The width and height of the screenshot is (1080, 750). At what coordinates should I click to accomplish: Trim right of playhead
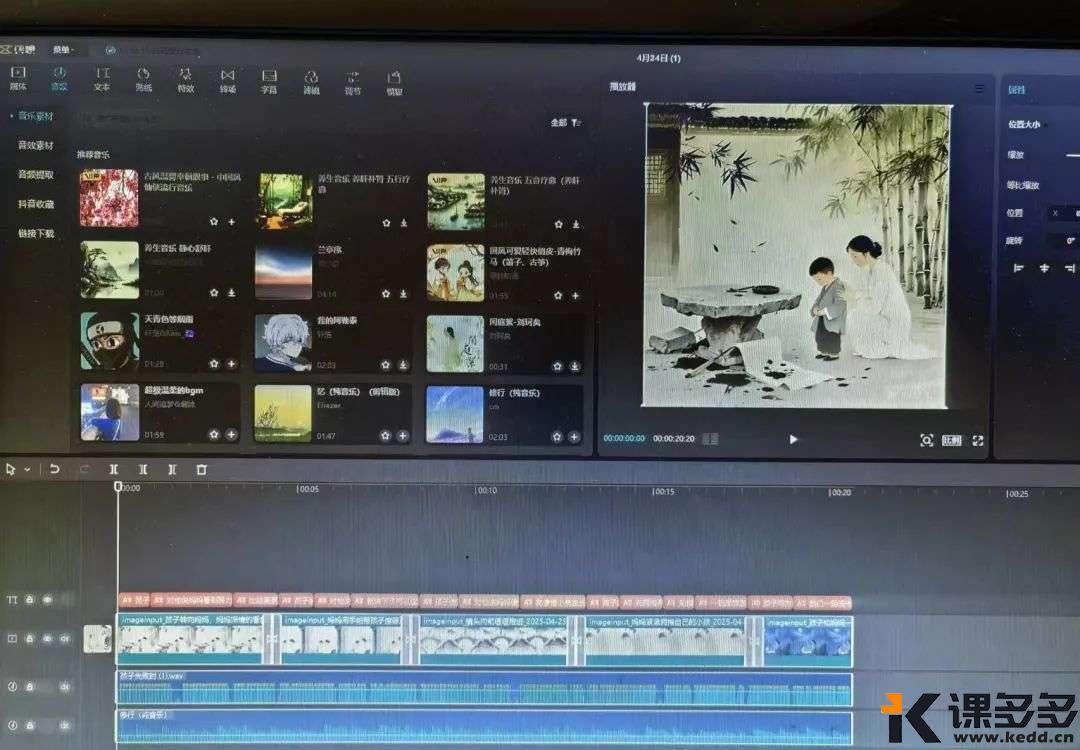click(x=172, y=469)
